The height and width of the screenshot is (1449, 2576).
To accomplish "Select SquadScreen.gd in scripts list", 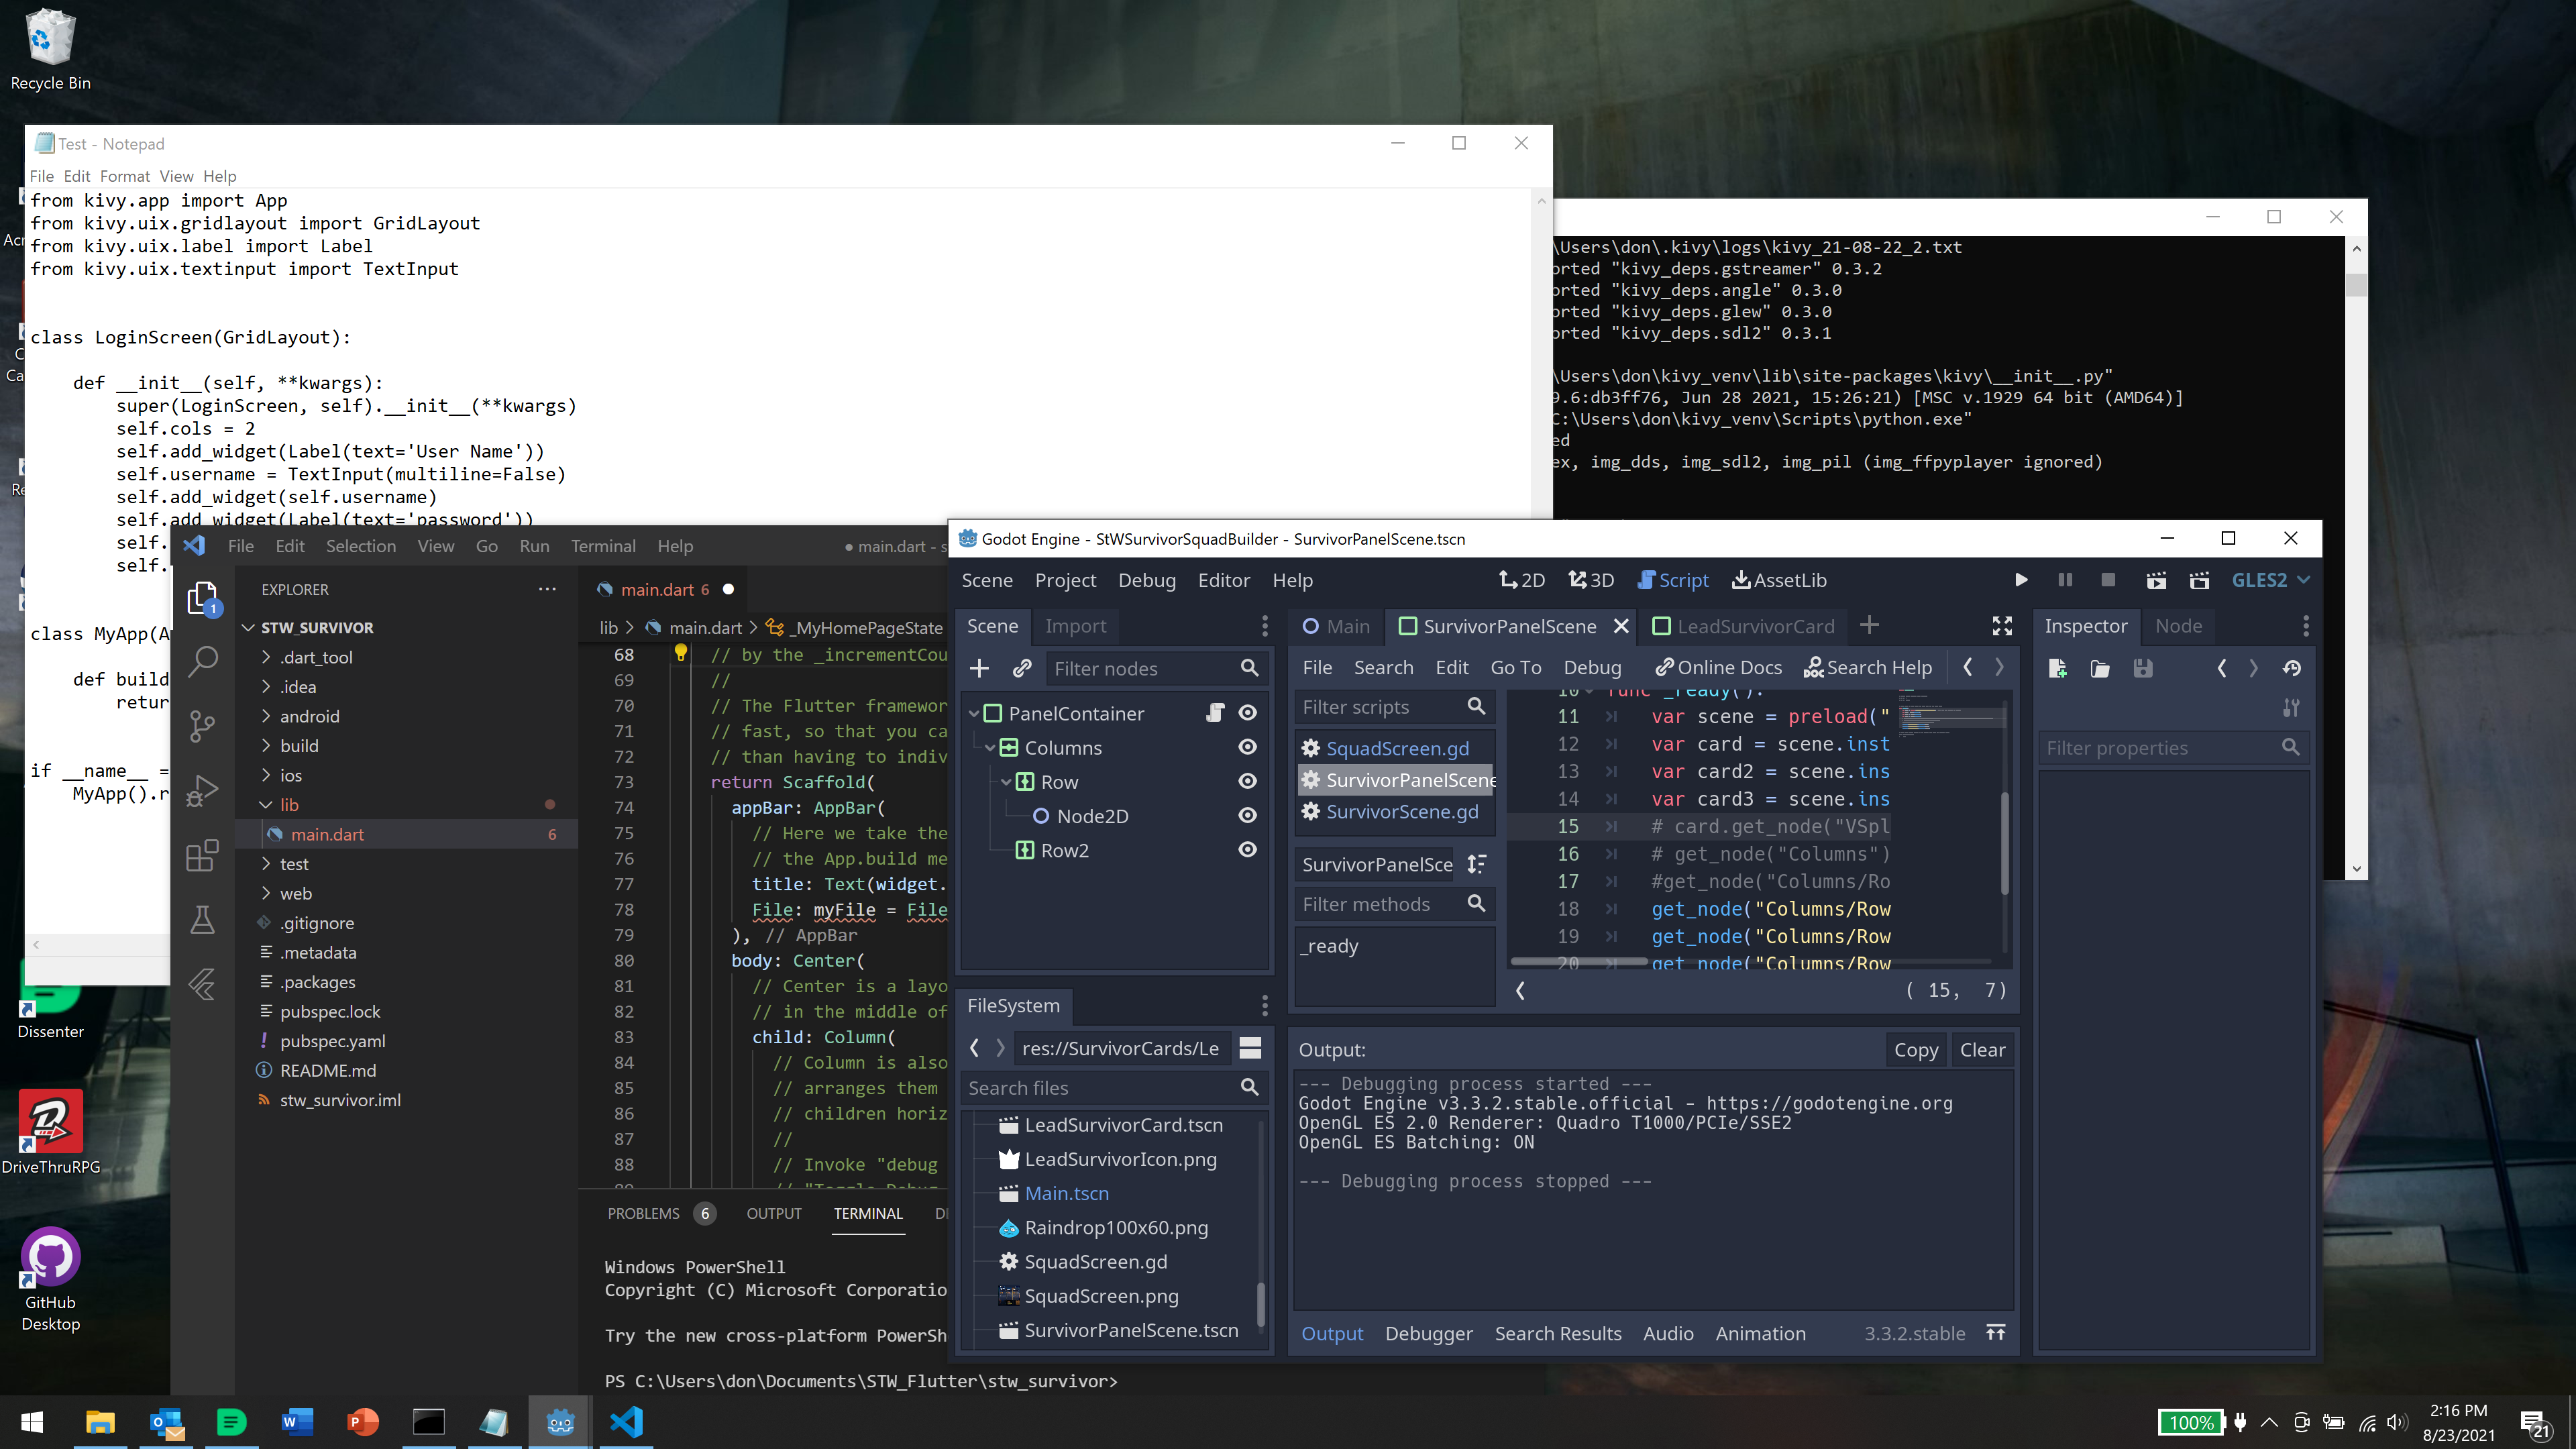I will click(x=1397, y=748).
